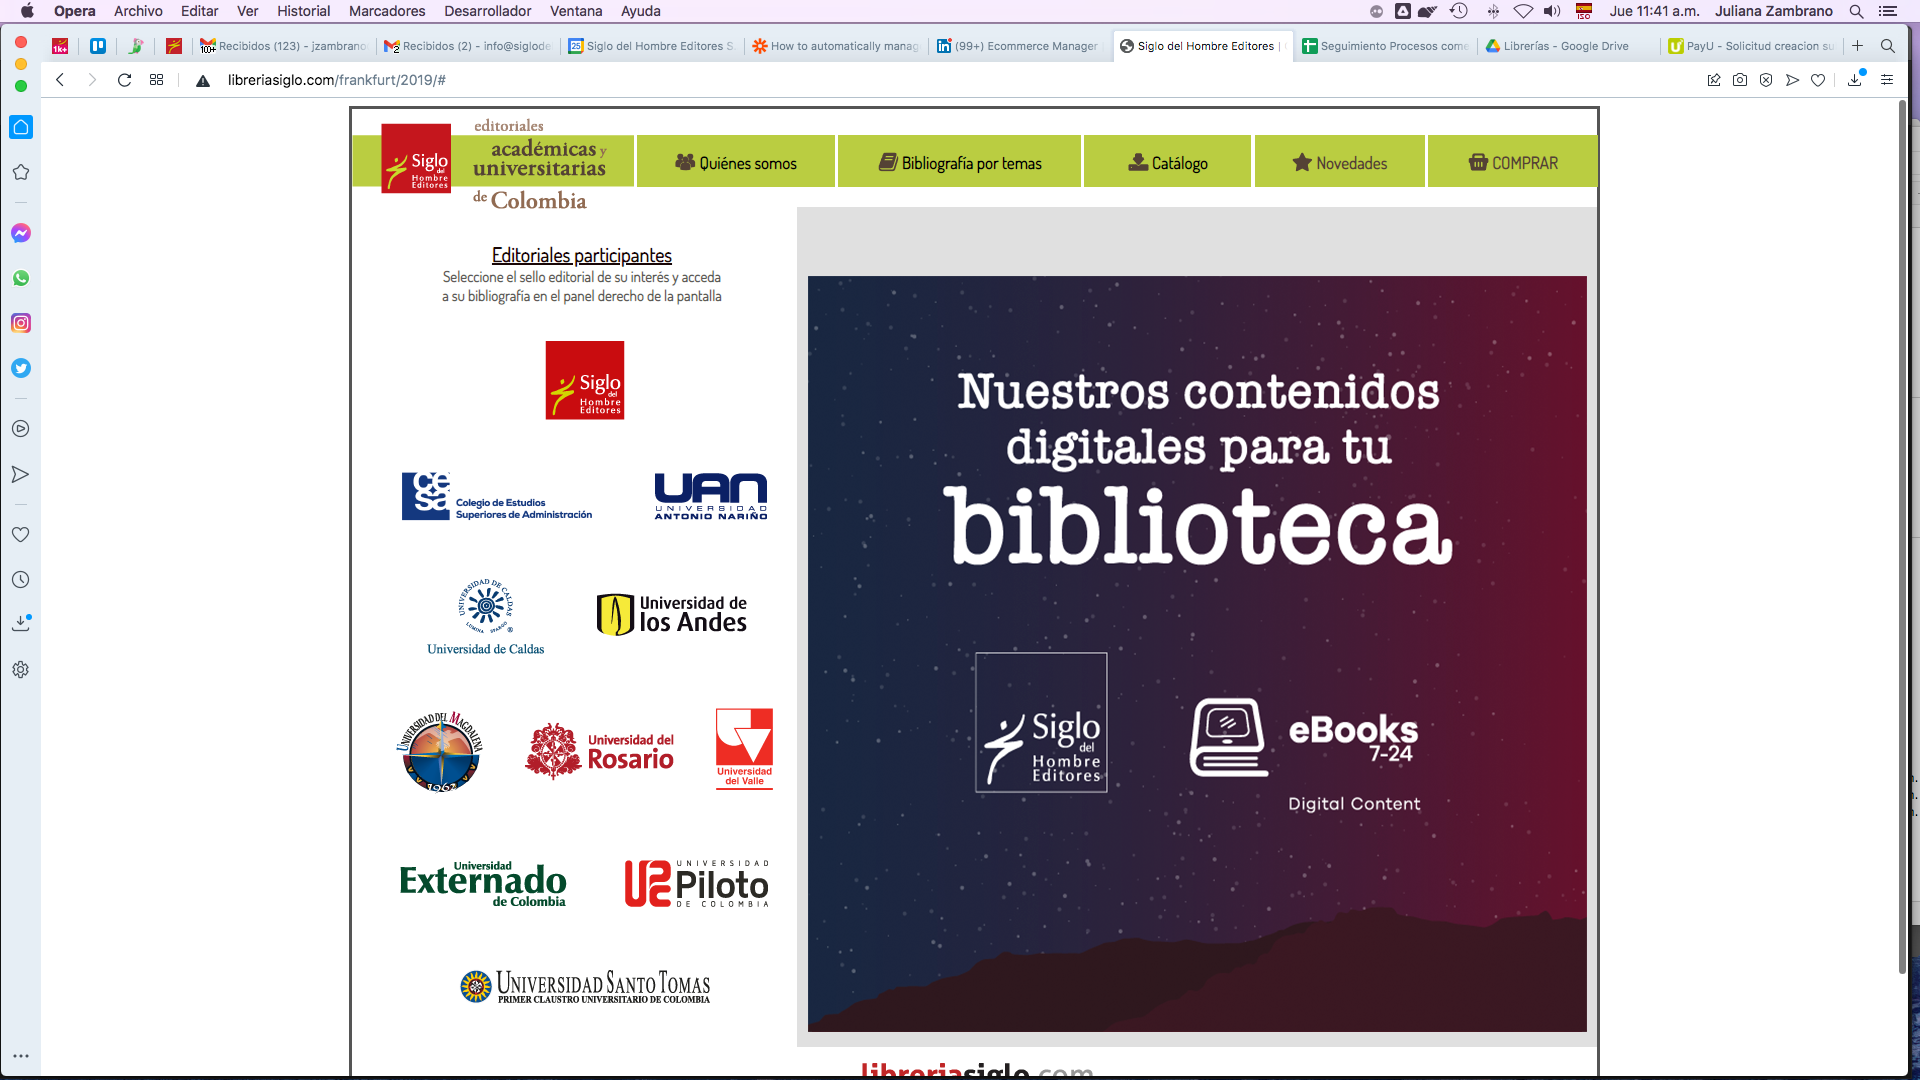Image resolution: width=1920 pixels, height=1080 pixels.
Task: Click Bibliografía por temas nav button
Action: coord(960,162)
